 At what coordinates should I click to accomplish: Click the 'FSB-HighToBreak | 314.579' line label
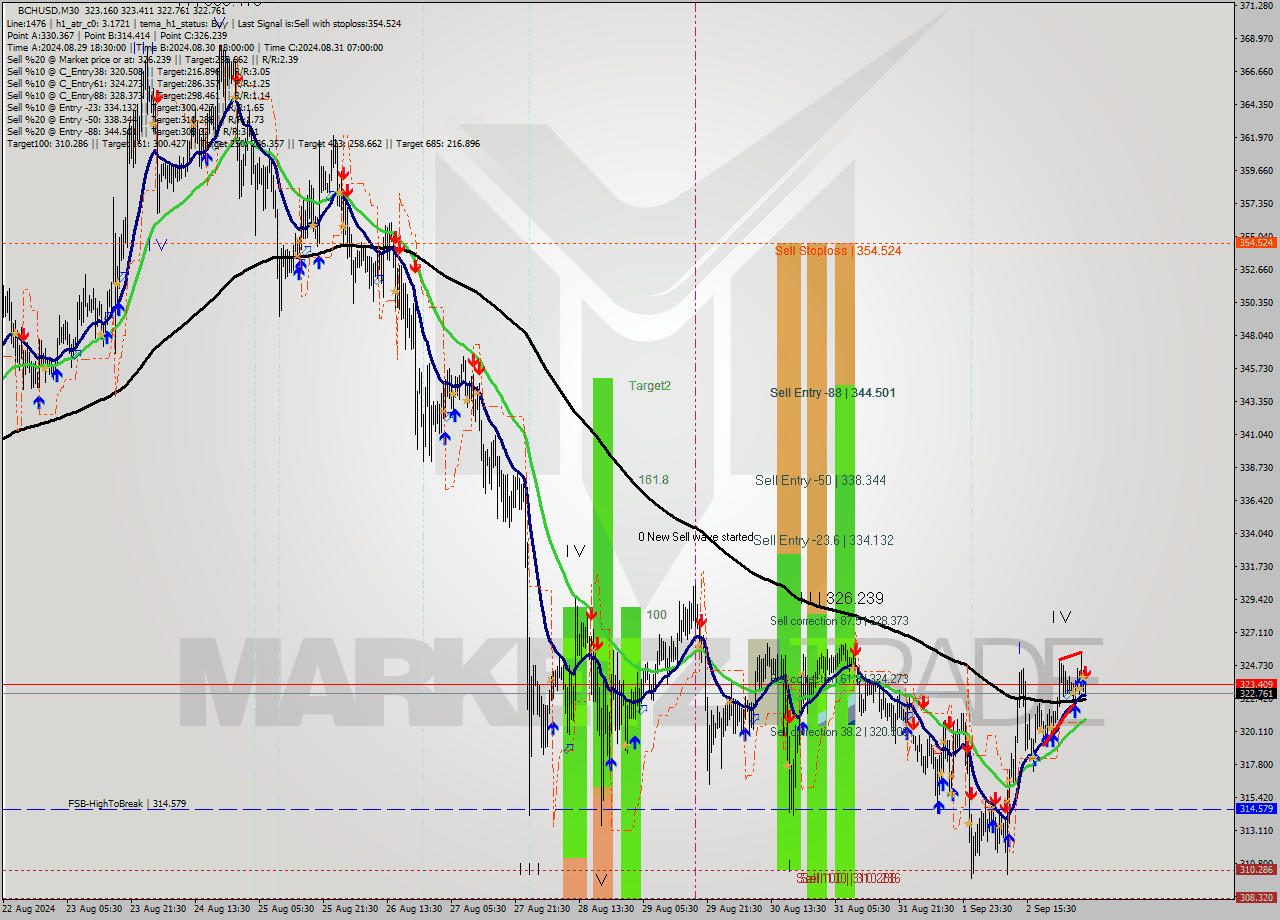click(x=127, y=804)
